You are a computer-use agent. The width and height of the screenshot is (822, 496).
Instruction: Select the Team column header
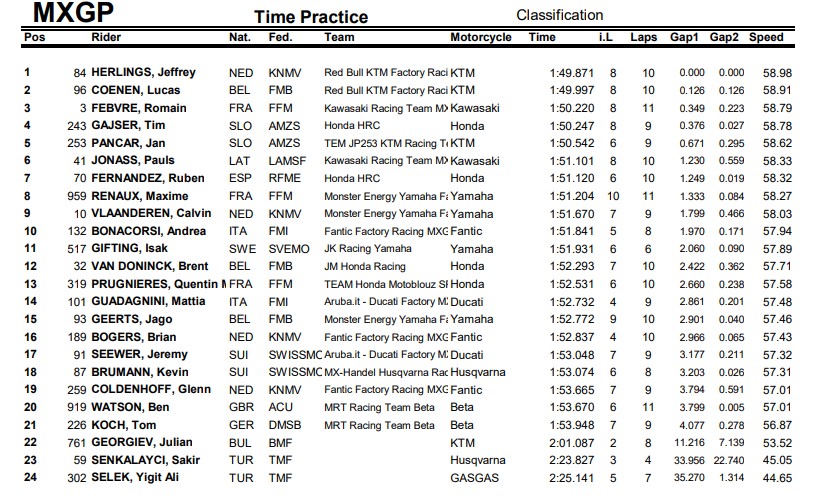point(339,37)
